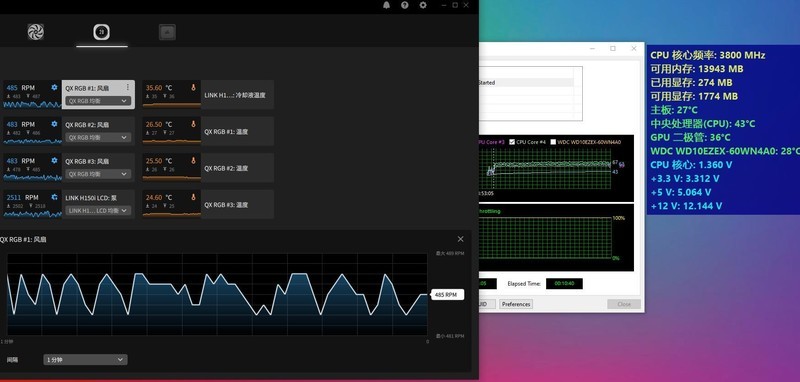Select the LINK H1 coolant temperature card
Image resolution: width=800 pixels, height=382 pixels.
click(x=208, y=94)
